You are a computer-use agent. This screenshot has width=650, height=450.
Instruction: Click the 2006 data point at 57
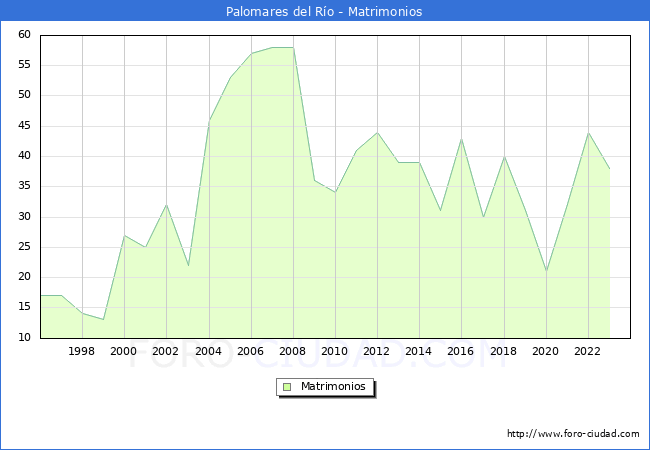(252, 54)
